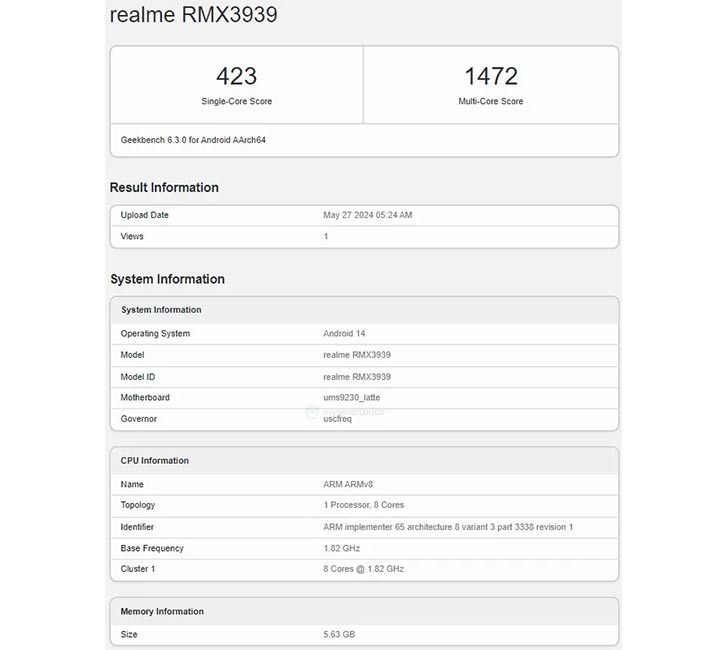Click the Upload Date label

pyautogui.click(x=144, y=215)
